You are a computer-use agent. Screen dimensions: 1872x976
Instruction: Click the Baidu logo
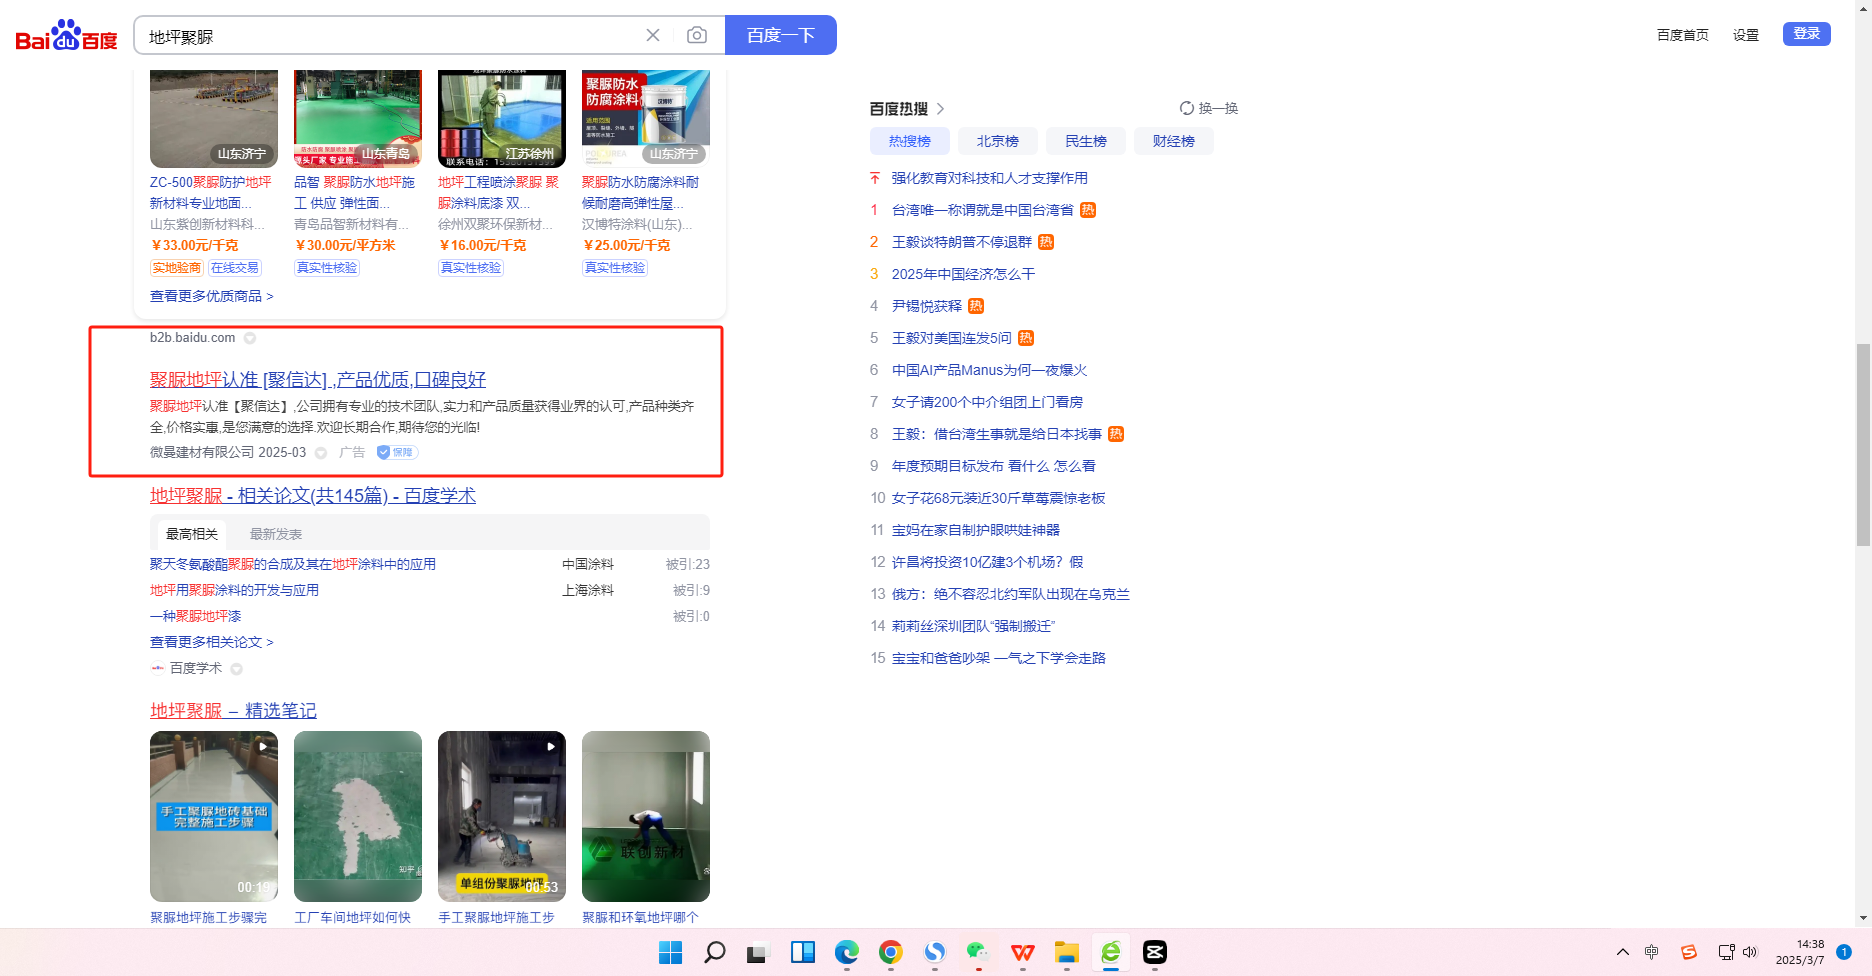click(66, 36)
